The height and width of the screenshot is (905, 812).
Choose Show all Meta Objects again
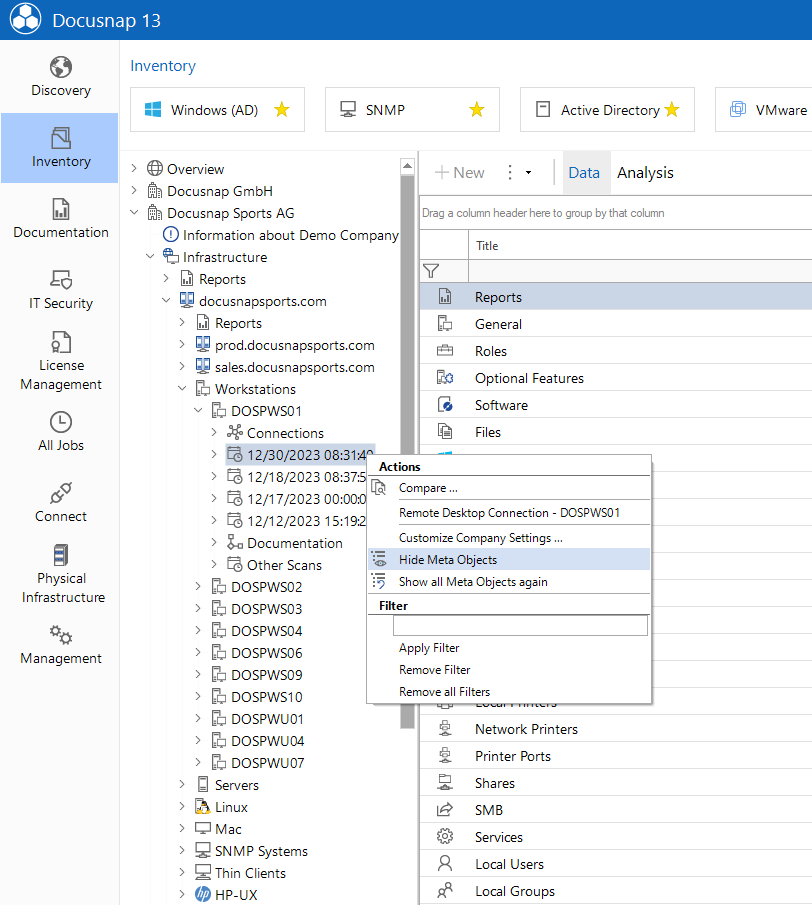[509, 582]
